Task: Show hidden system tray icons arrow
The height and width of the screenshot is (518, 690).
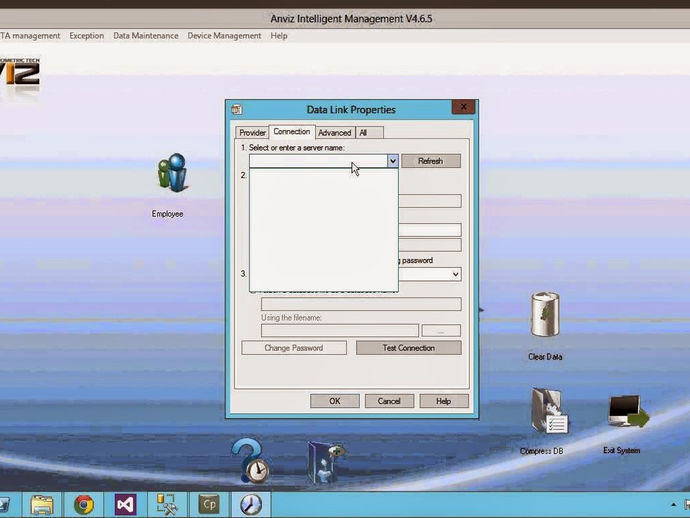Action: pos(673,505)
